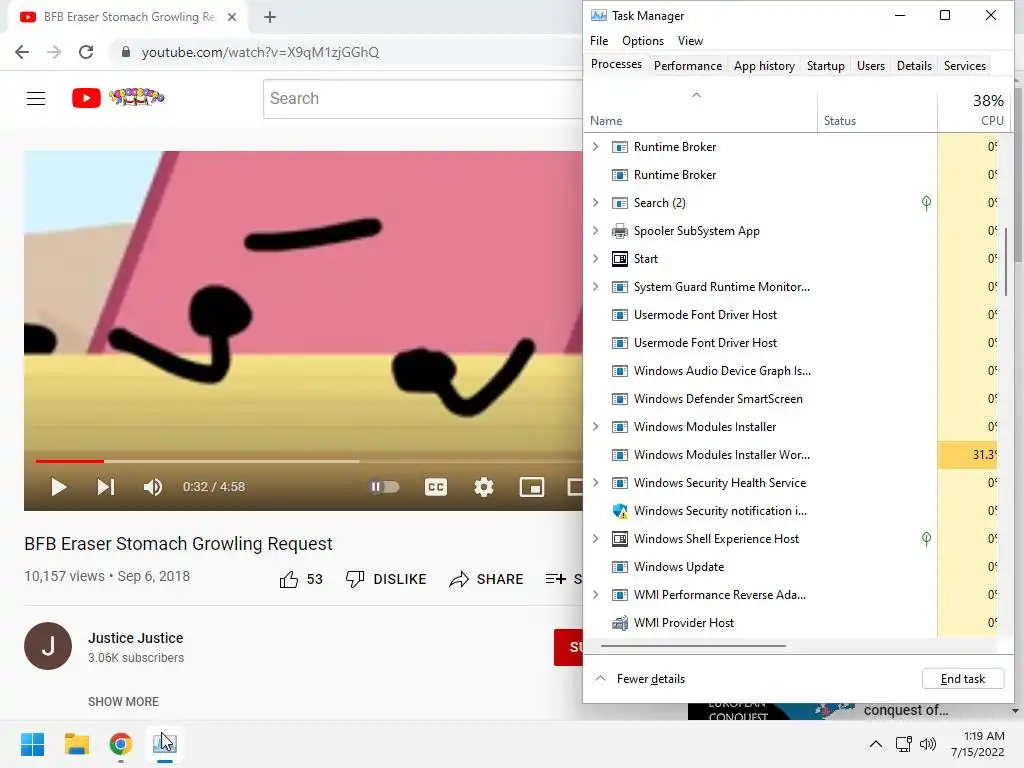Expand Windows Security Health Service
1024x768 pixels.
[x=596, y=483]
